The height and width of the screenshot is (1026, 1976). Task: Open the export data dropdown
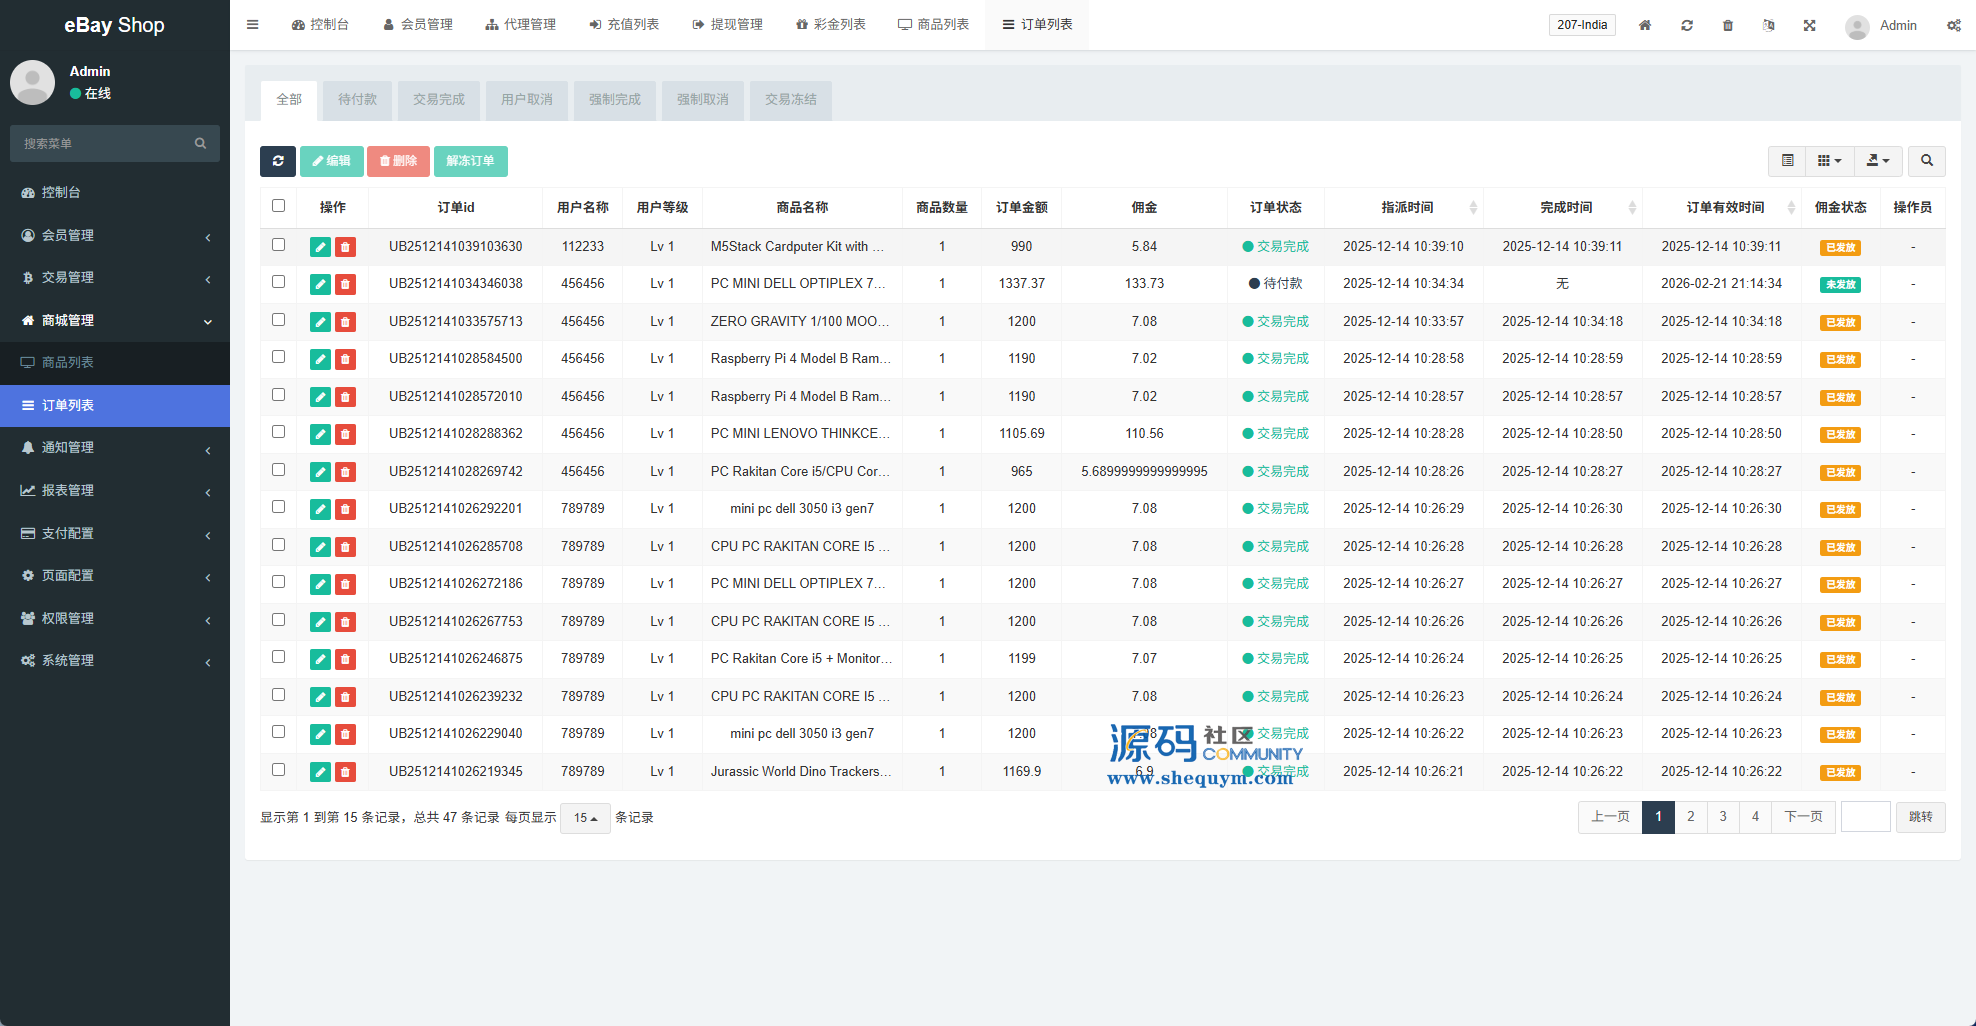(x=1878, y=161)
